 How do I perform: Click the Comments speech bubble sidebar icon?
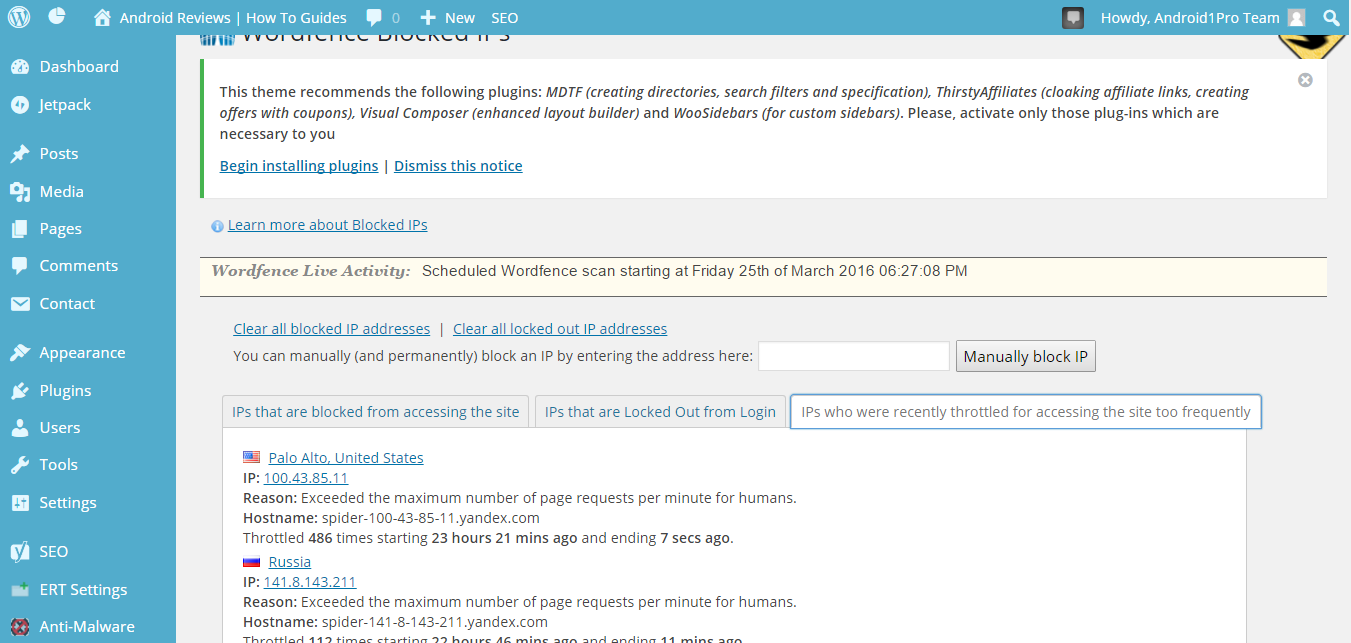click(x=20, y=266)
